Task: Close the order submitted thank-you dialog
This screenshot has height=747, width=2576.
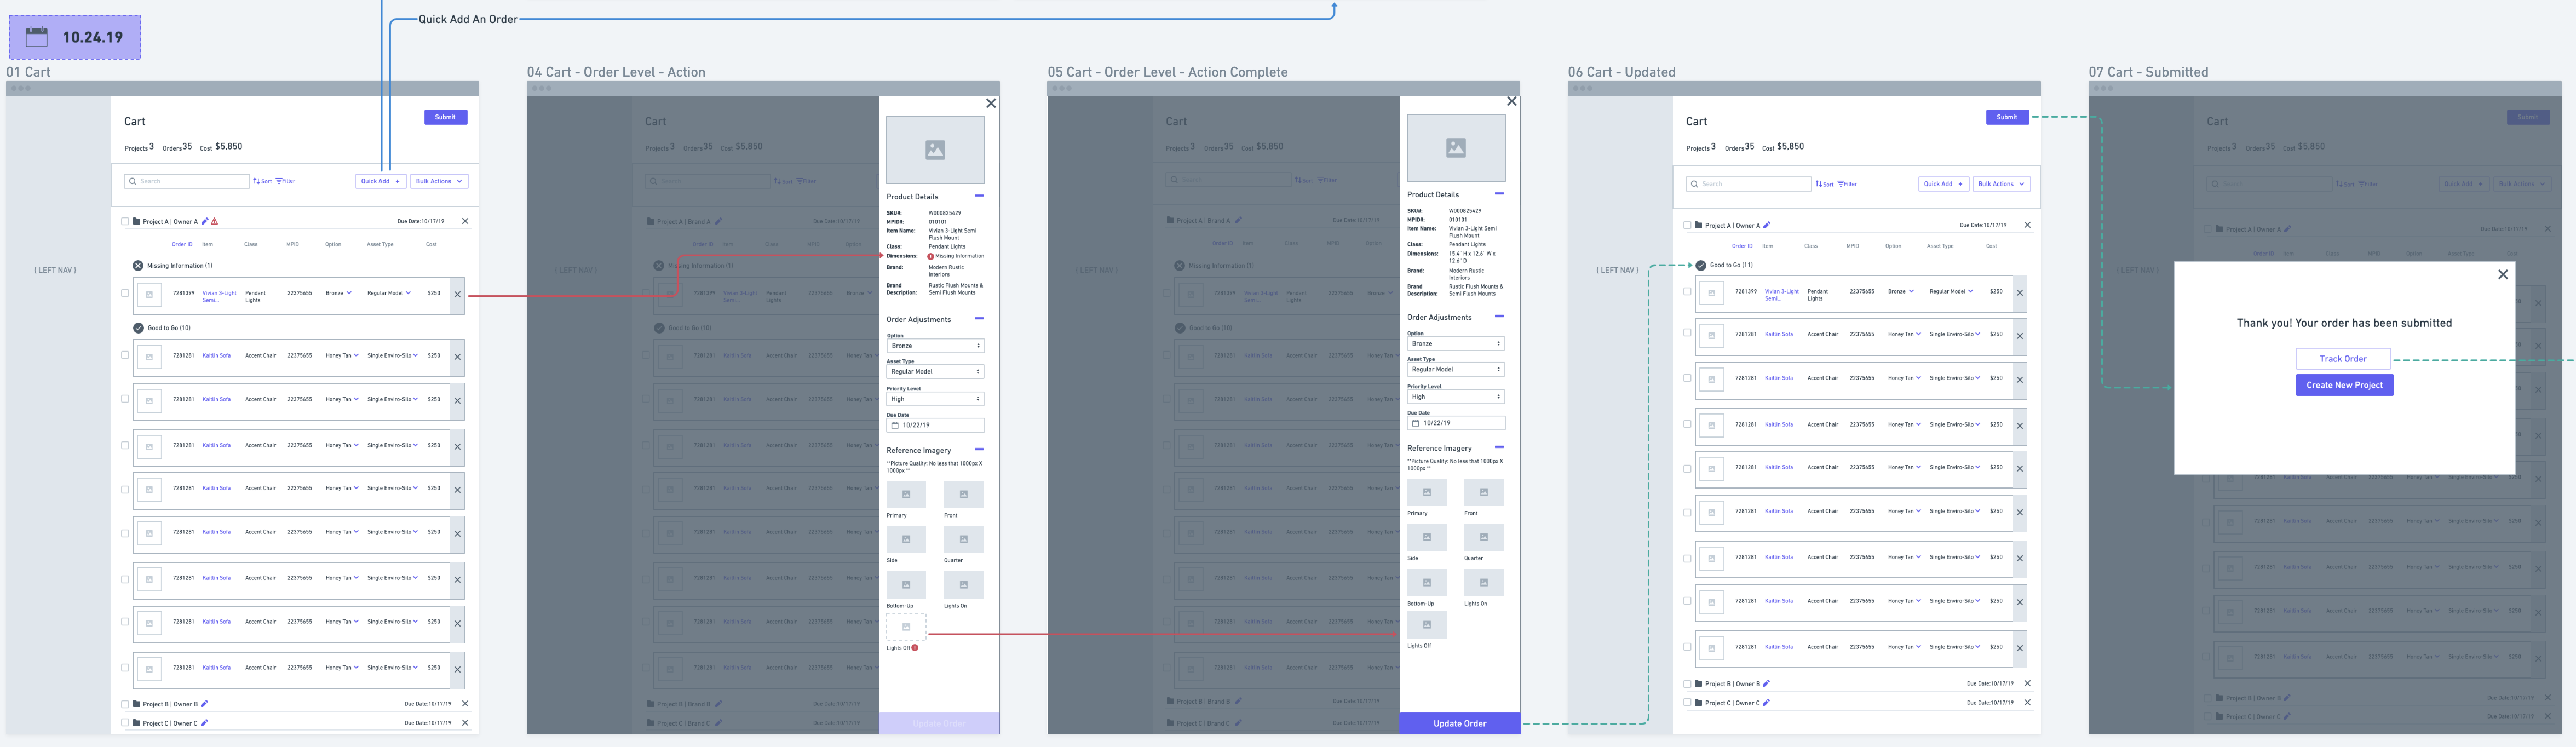Action: coord(2502,274)
